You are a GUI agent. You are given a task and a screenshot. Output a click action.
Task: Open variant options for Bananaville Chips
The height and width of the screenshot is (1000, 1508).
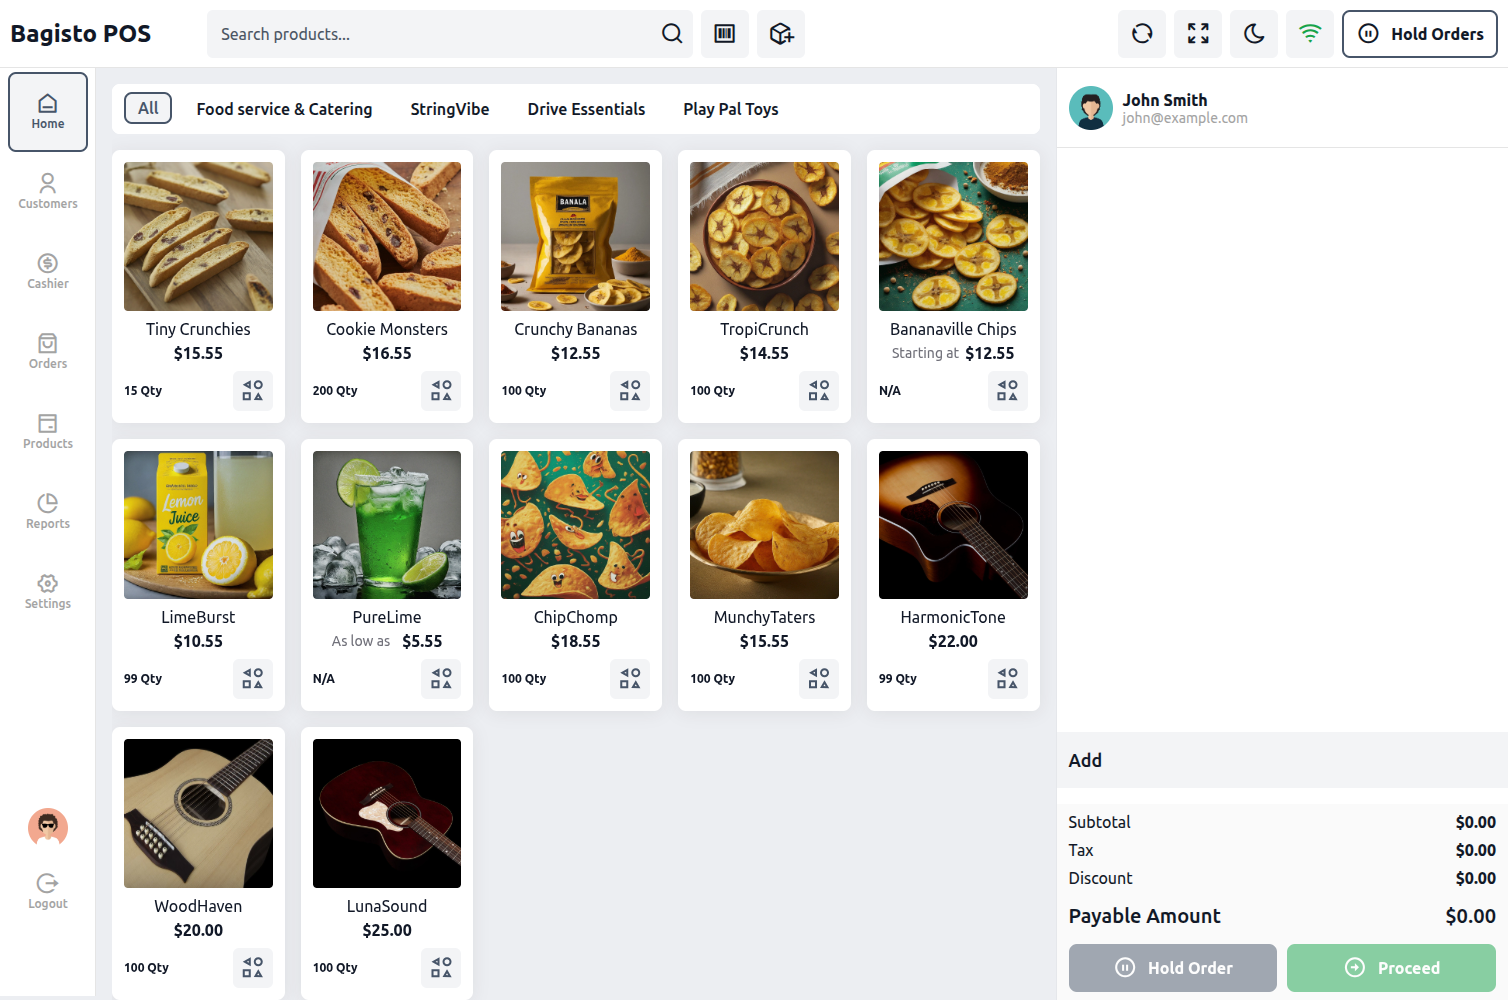click(x=1007, y=391)
